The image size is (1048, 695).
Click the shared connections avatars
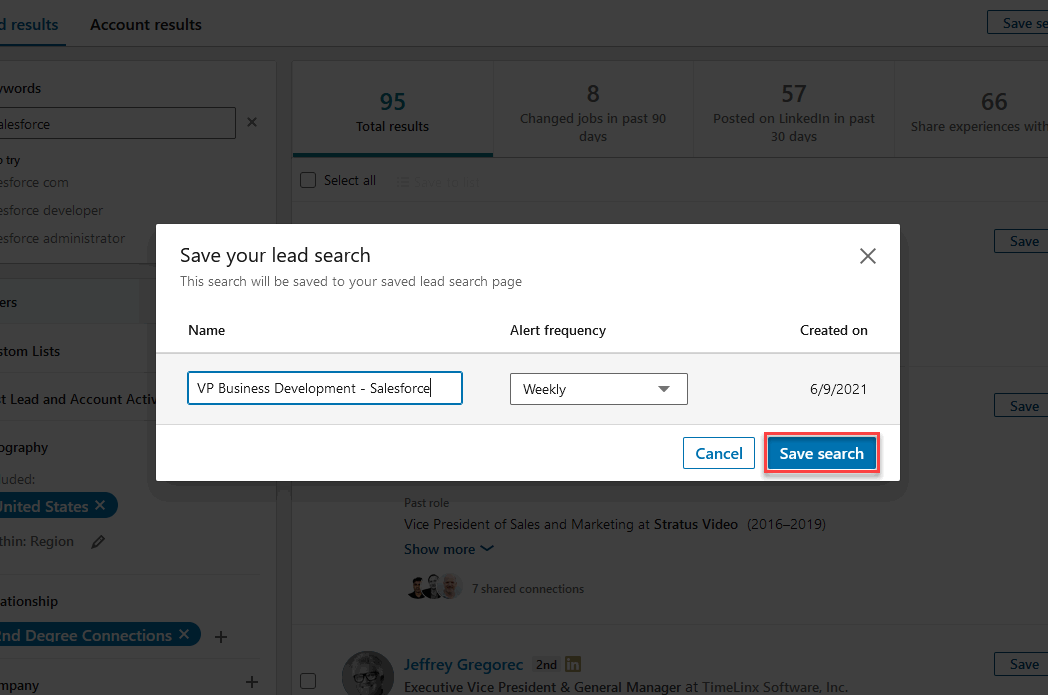pyautogui.click(x=434, y=586)
